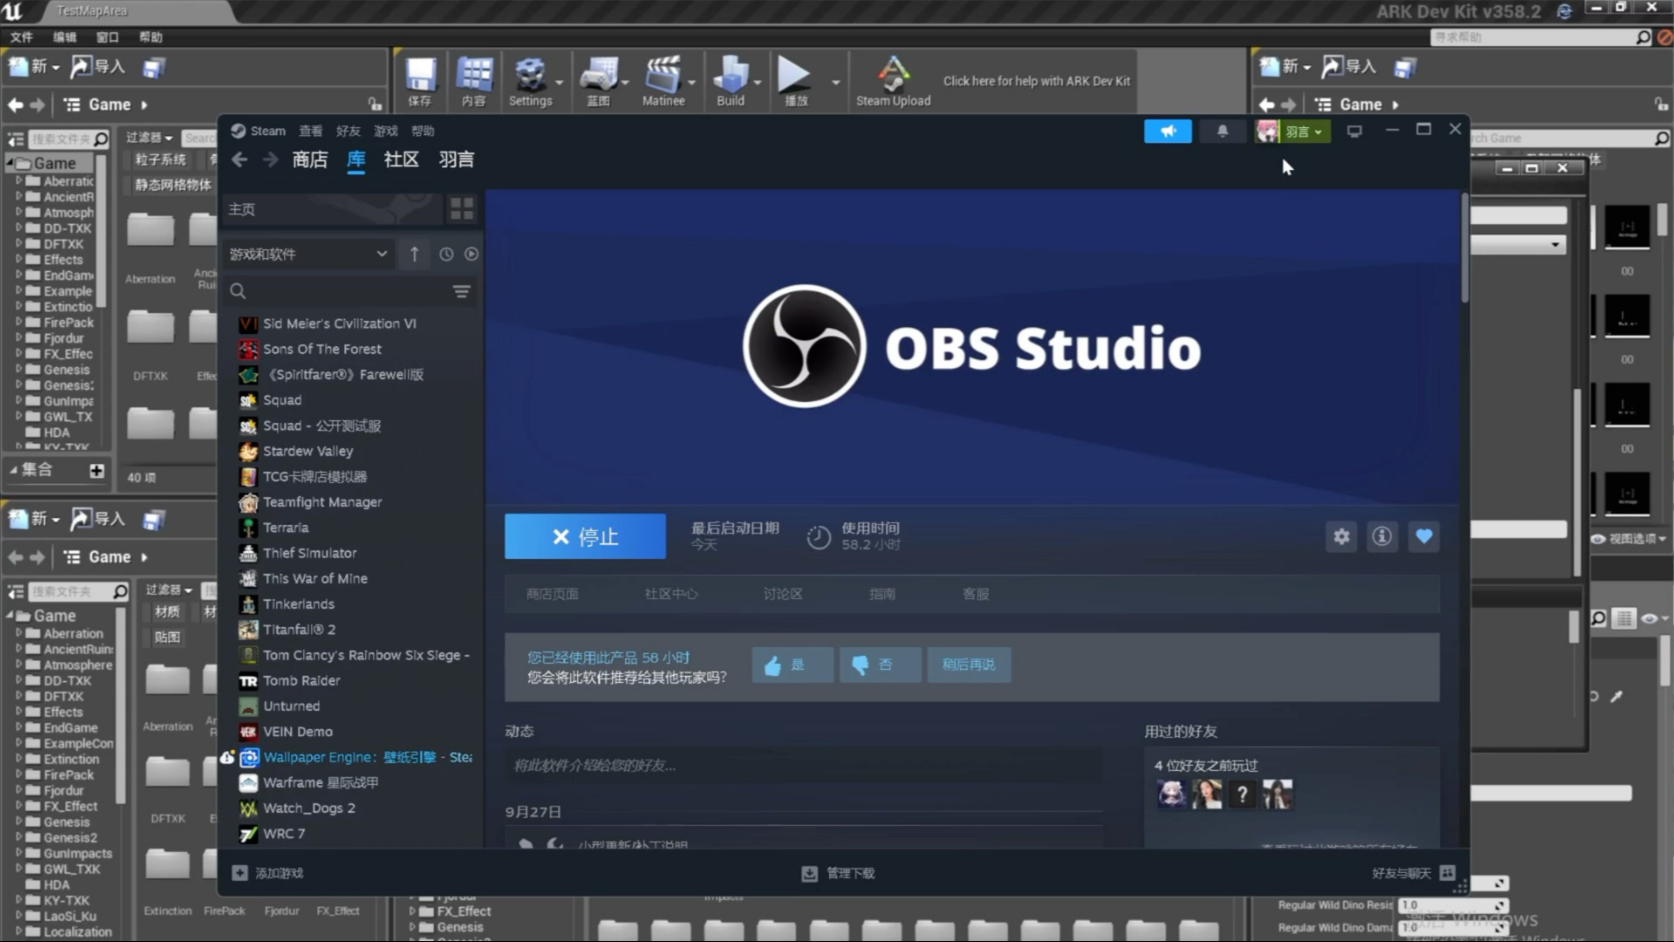
Task: Stop OBS Studio with the 停止 button
Action: [x=585, y=537]
